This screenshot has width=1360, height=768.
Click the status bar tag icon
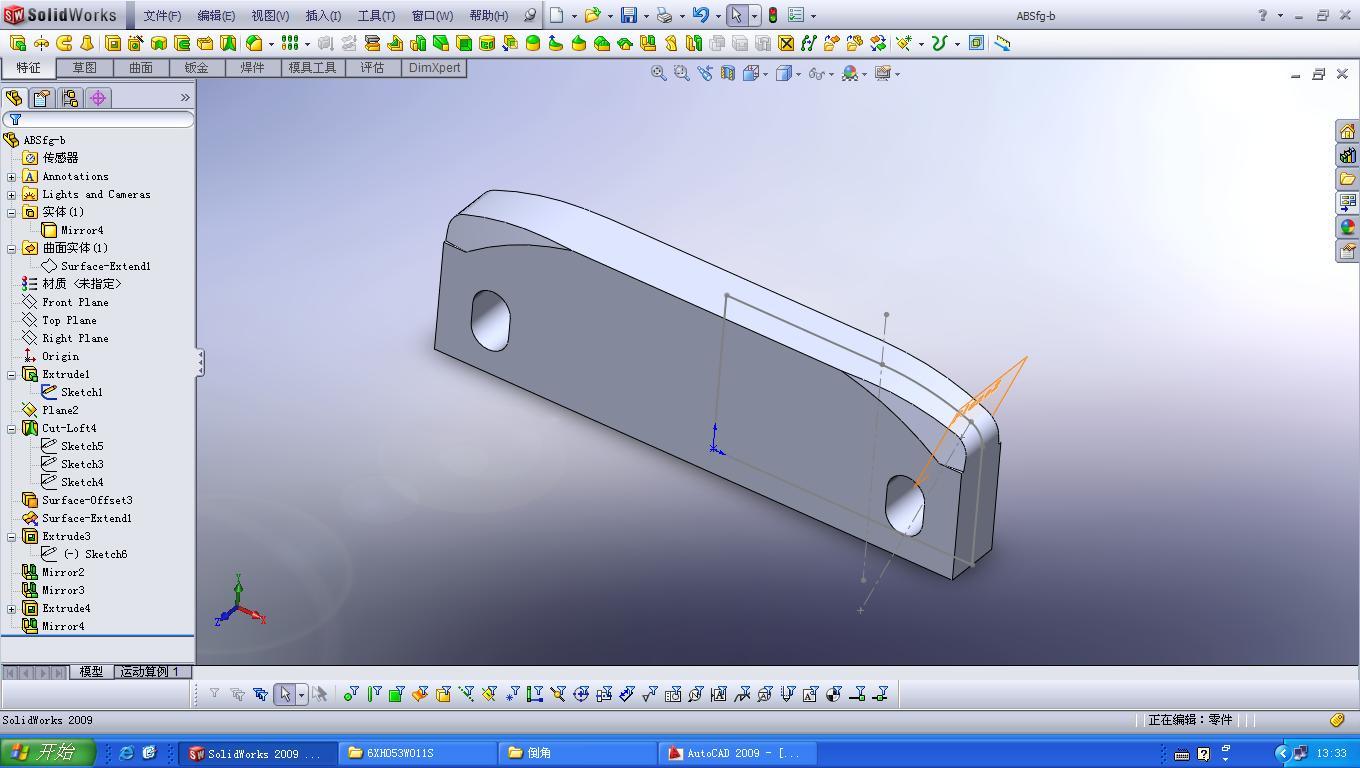(x=1337, y=720)
